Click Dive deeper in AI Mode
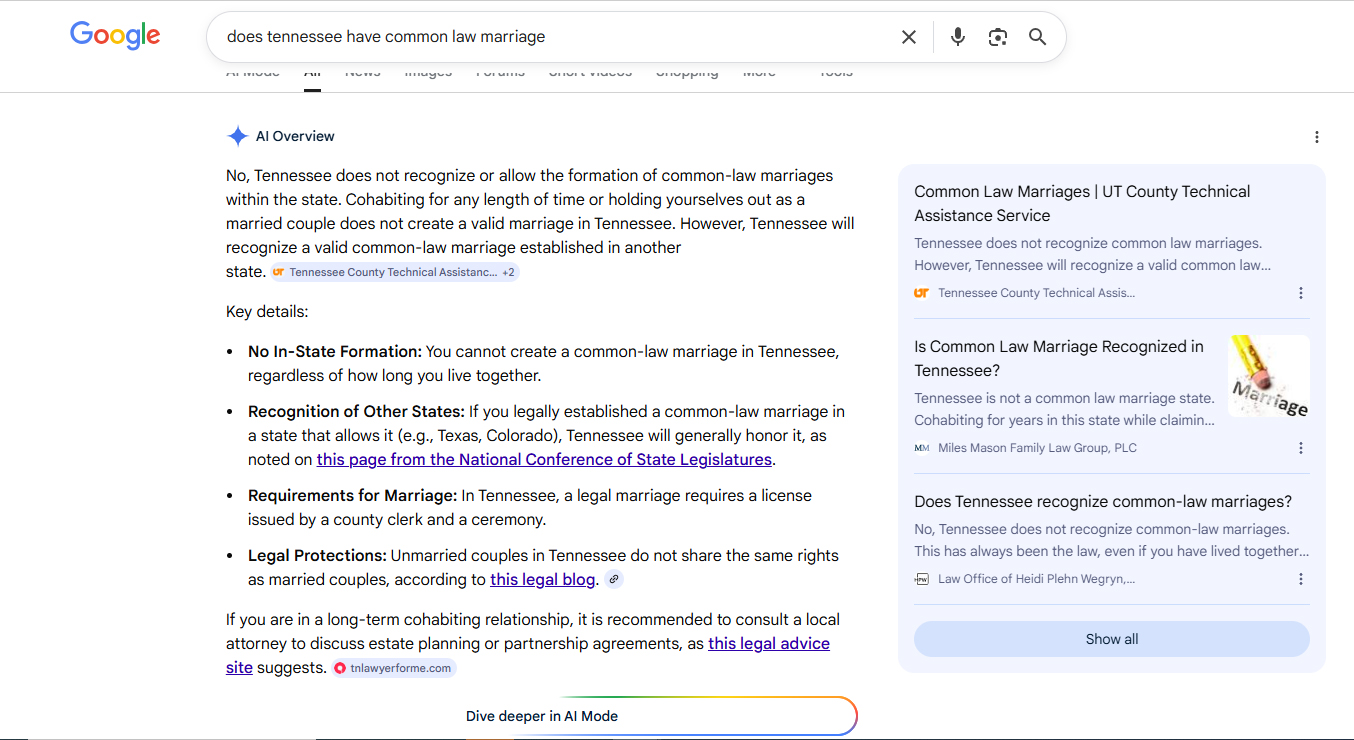Viewport: 1354px width, 740px height. pyautogui.click(x=542, y=716)
